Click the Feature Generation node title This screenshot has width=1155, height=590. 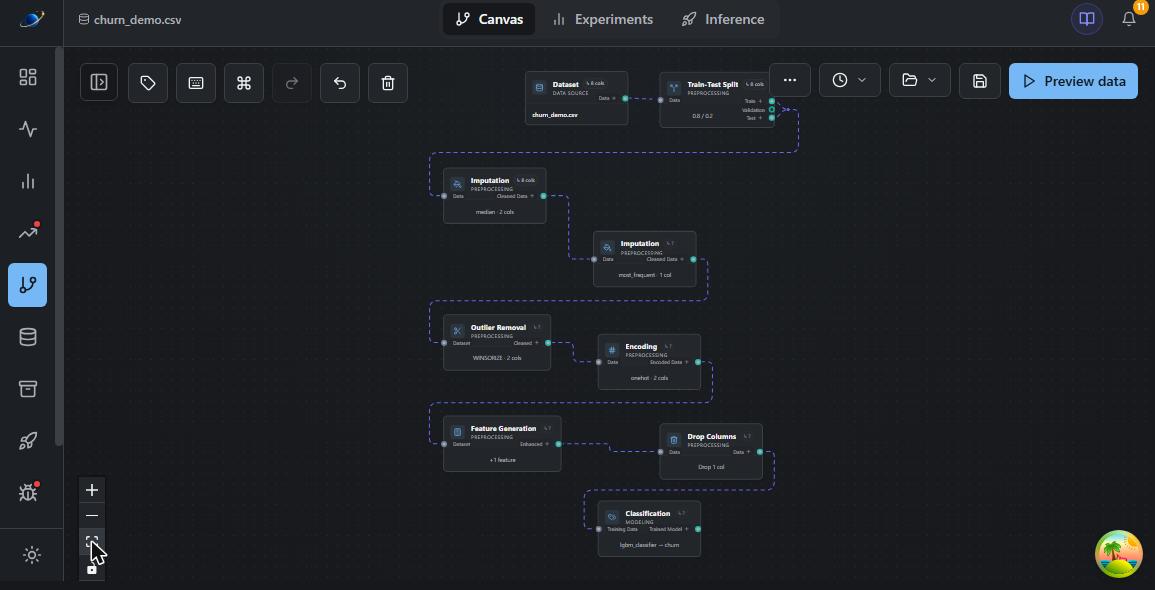(503, 429)
